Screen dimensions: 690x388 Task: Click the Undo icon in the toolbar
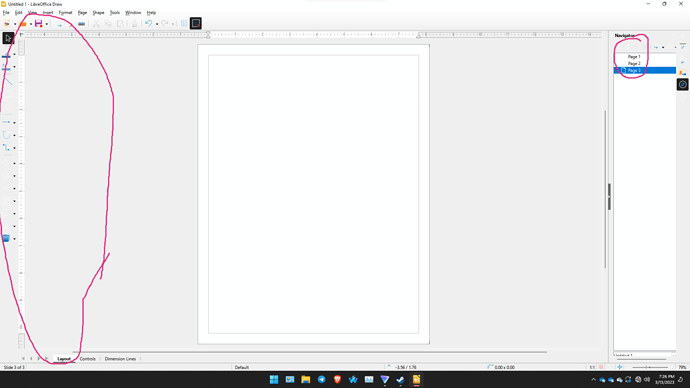(x=149, y=24)
